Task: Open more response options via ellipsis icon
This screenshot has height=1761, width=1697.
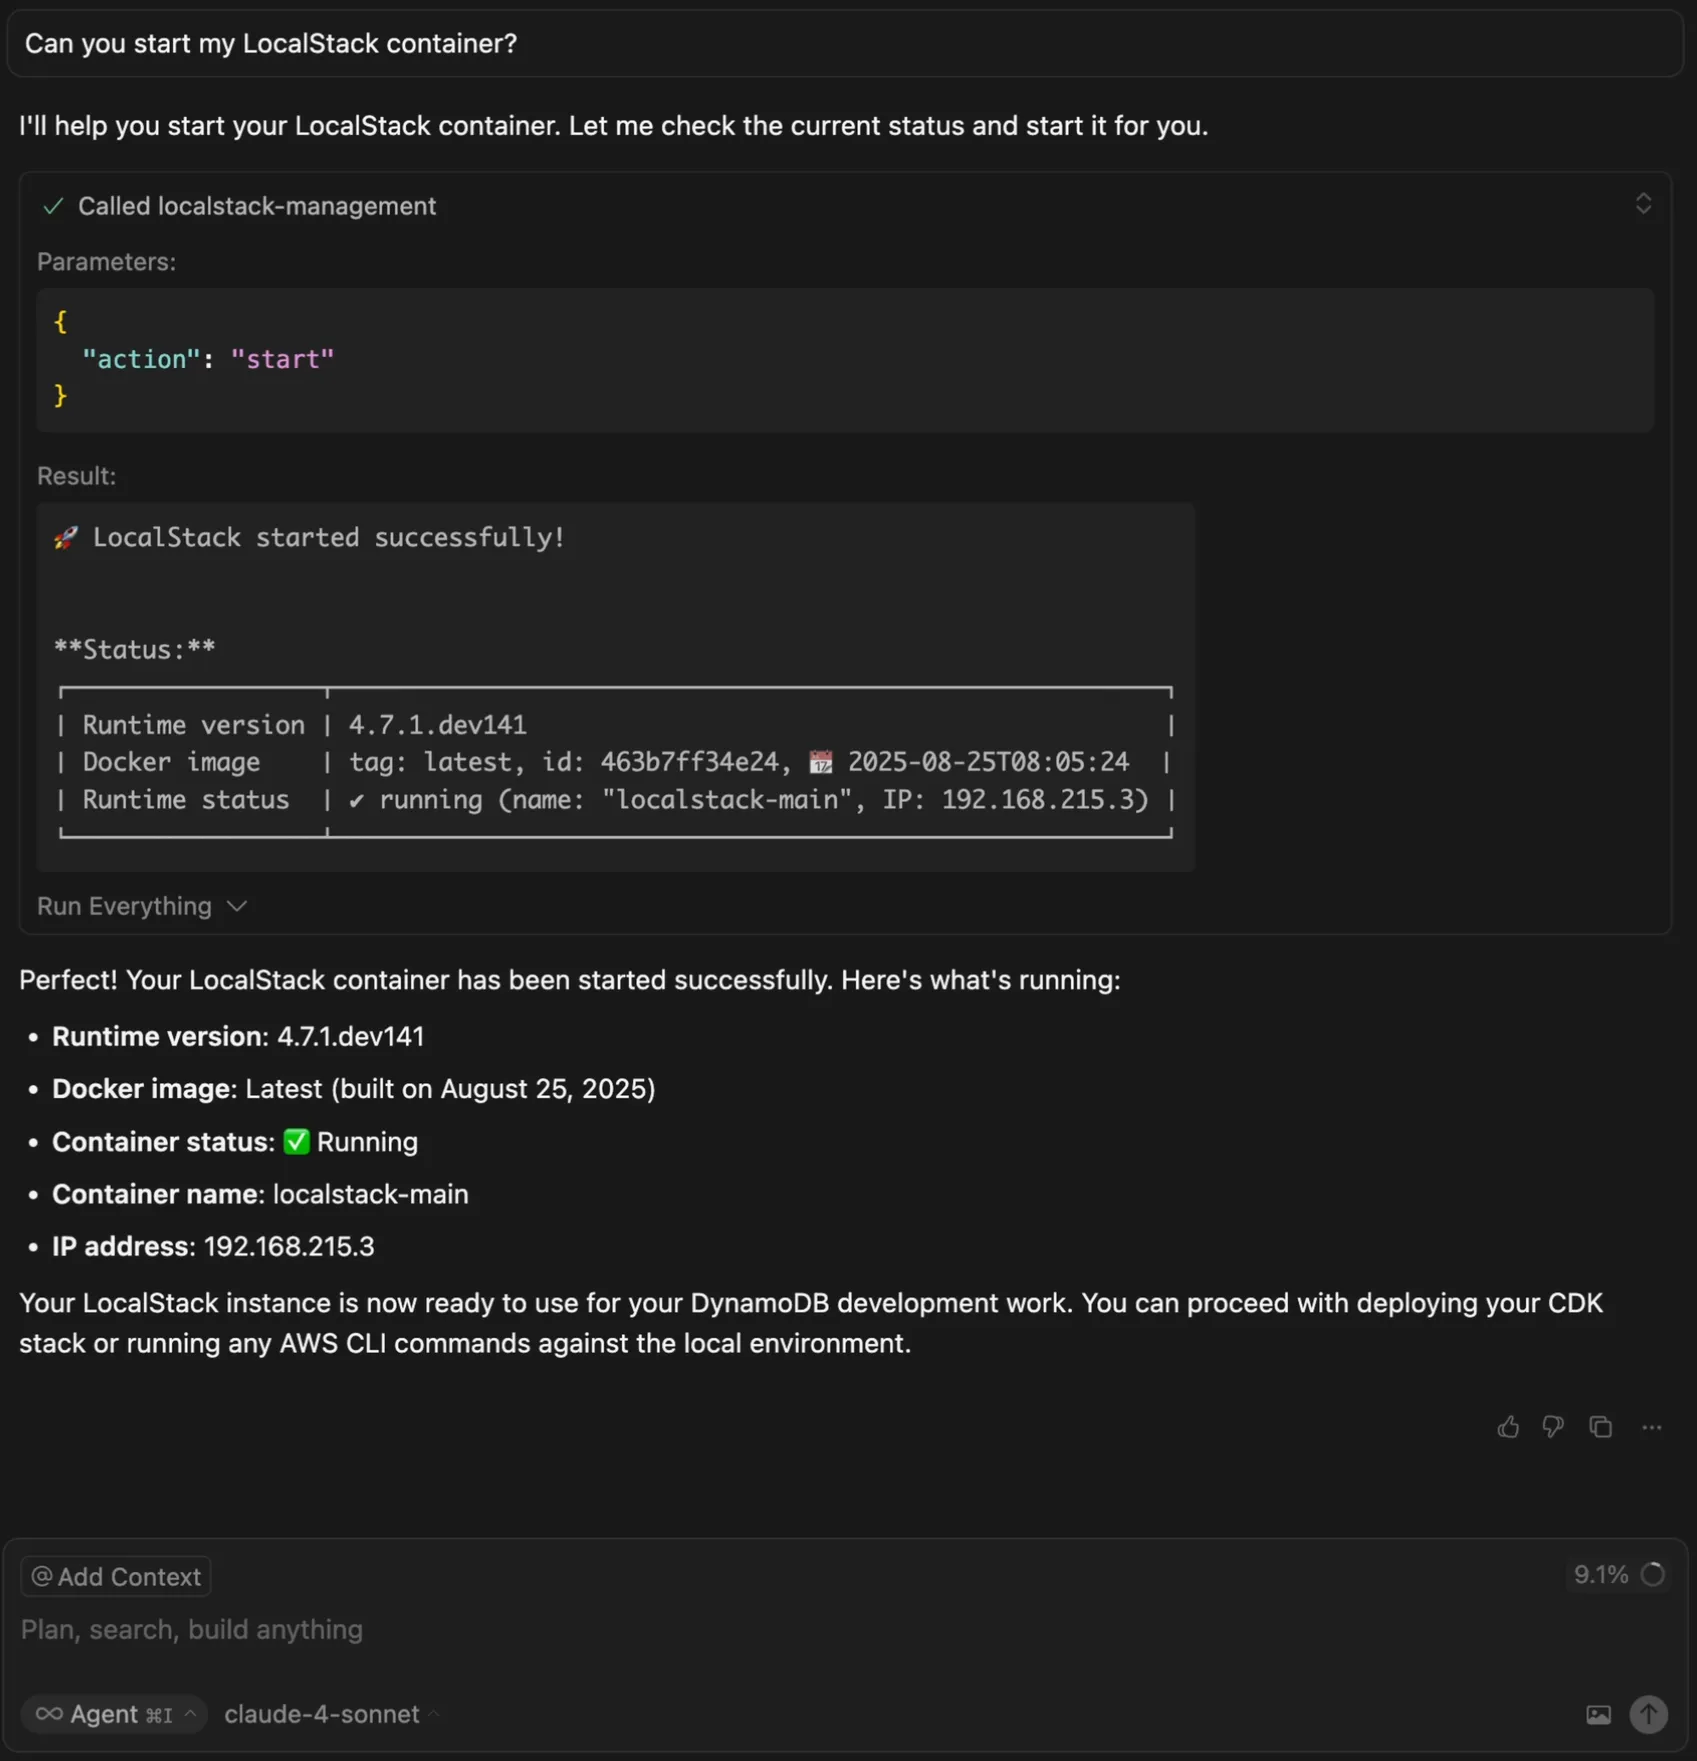Action: [1650, 1427]
